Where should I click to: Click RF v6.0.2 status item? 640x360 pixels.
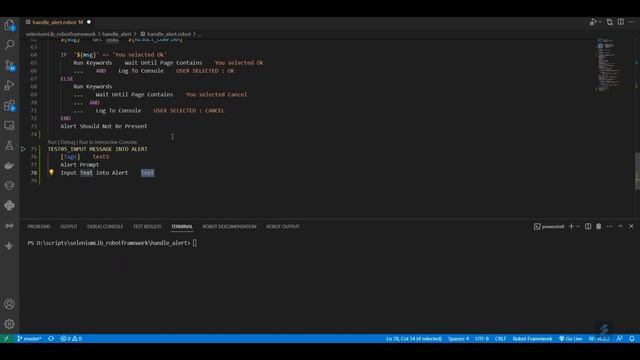tap(598, 339)
